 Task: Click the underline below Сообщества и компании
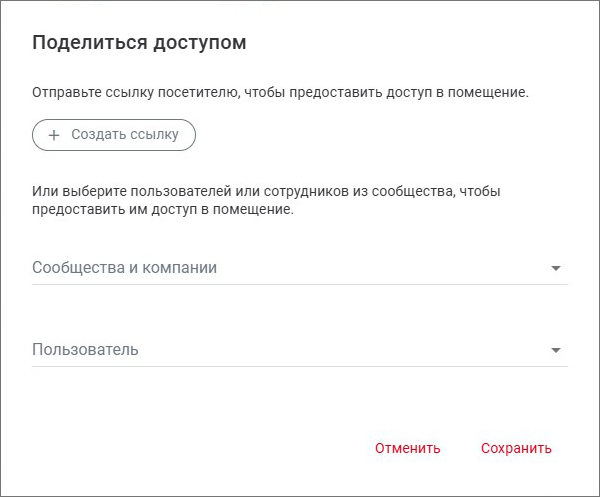pos(300,284)
